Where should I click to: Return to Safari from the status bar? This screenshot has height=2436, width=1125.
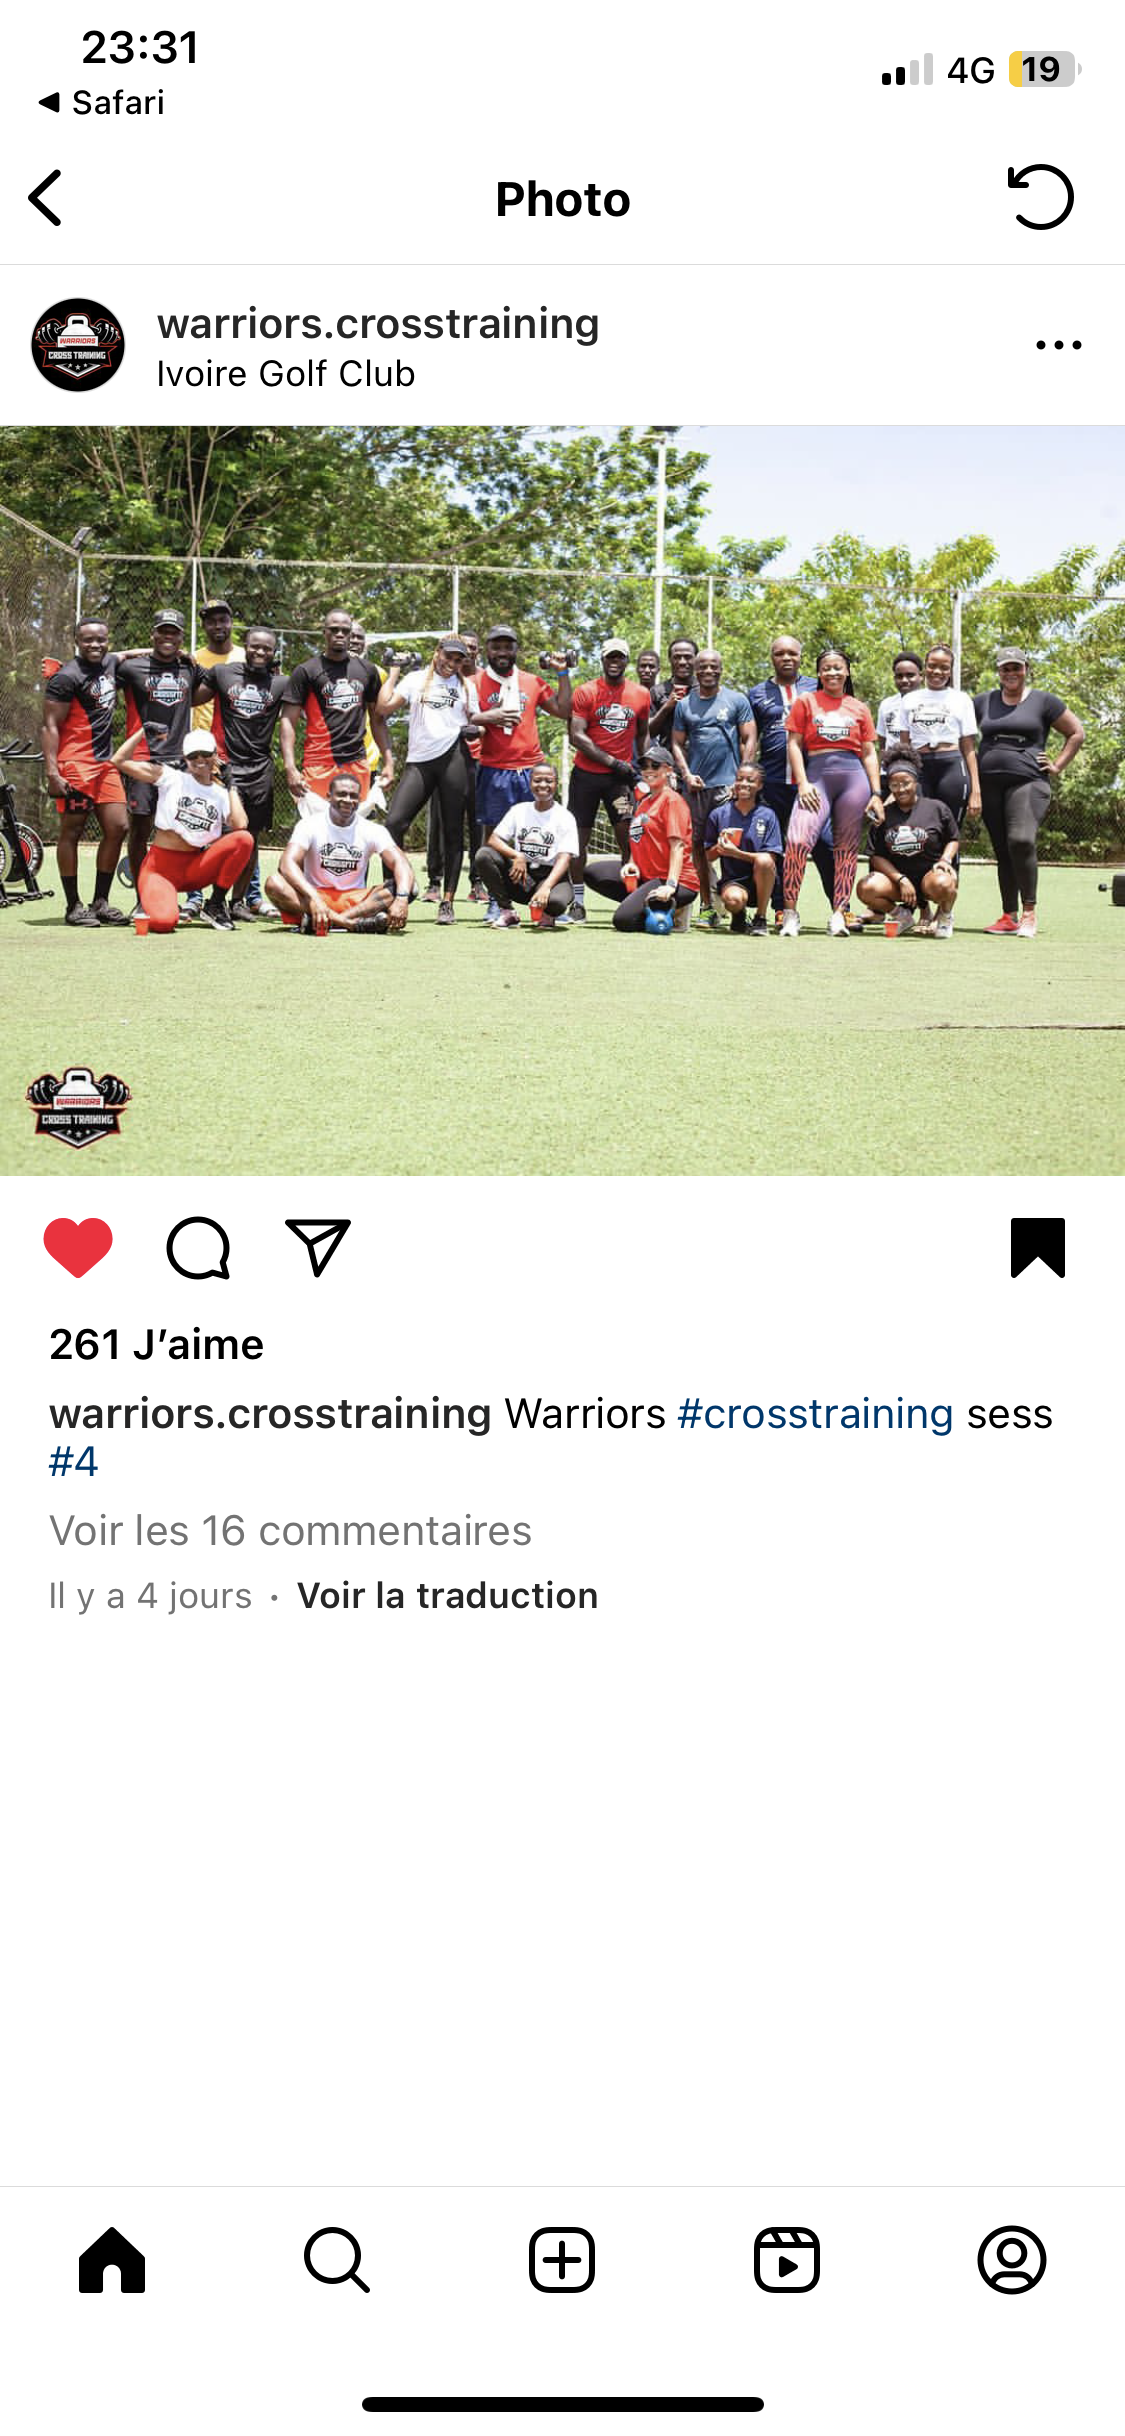(101, 102)
